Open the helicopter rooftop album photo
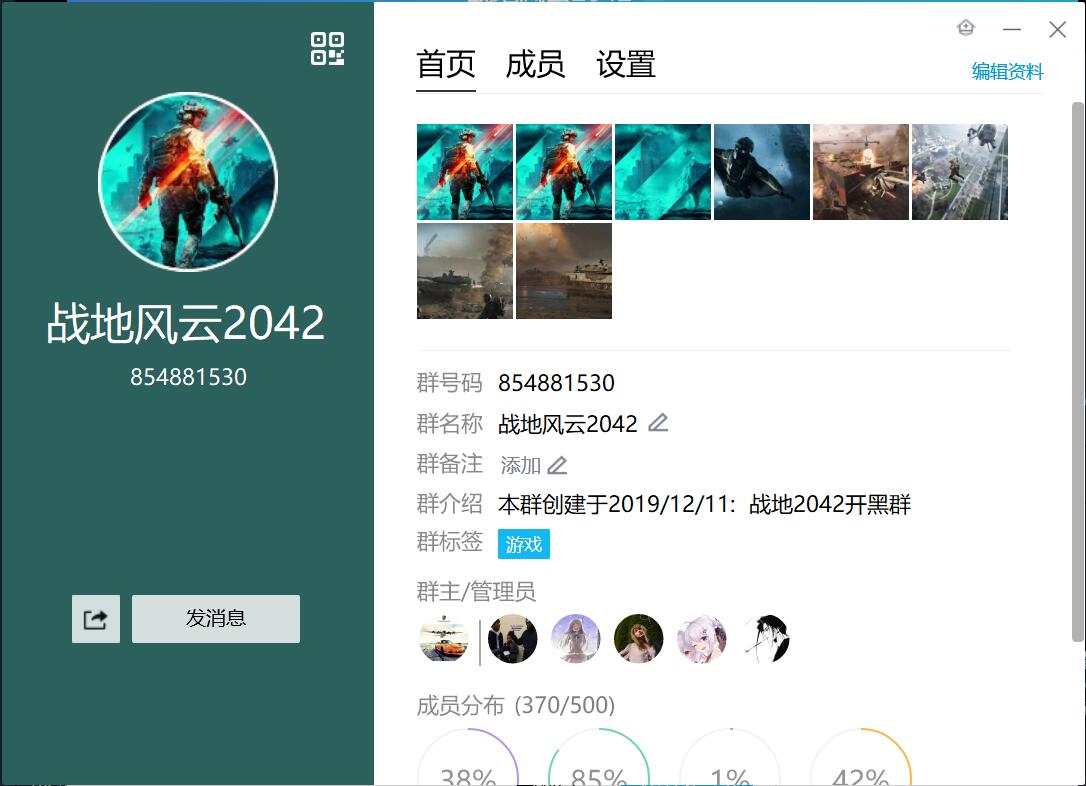 pyautogui.click(x=861, y=172)
